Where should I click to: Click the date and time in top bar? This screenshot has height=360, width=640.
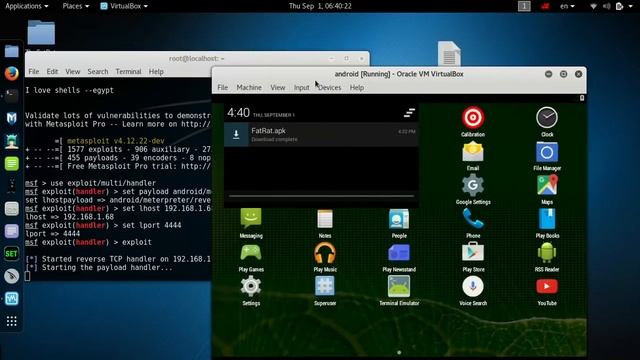pyautogui.click(x=320, y=6)
